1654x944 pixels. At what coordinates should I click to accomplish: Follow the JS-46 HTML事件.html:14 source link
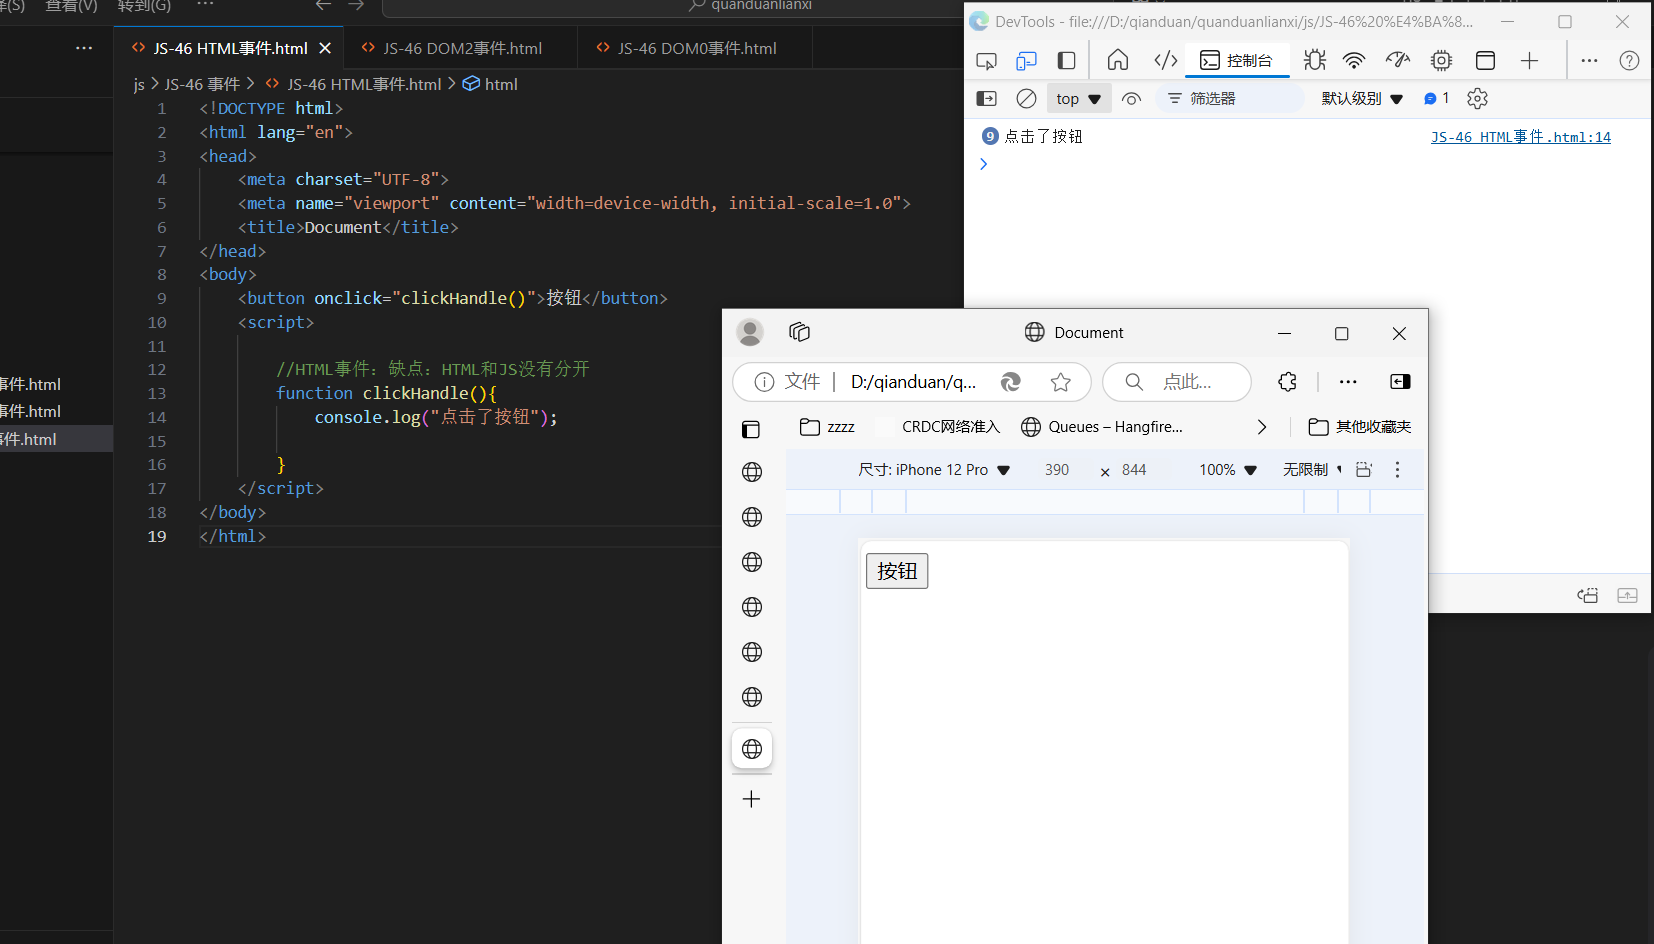pyautogui.click(x=1521, y=137)
